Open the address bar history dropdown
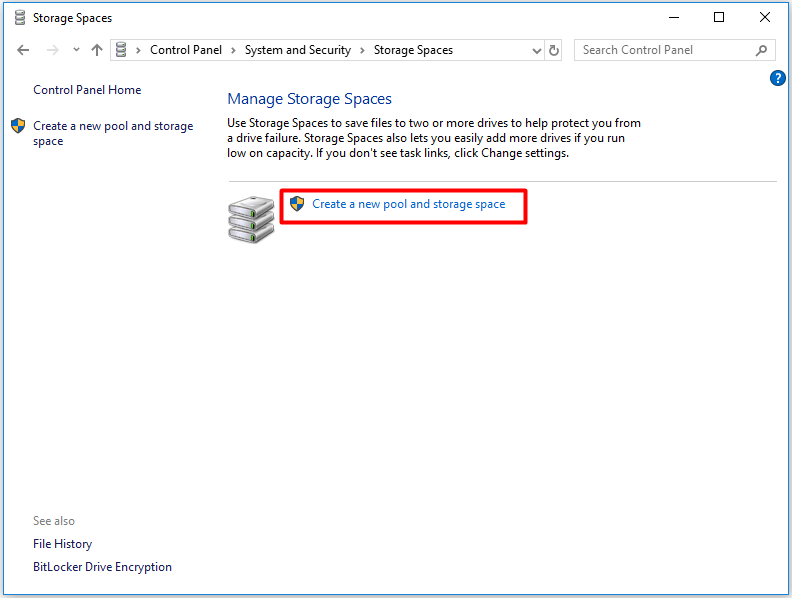This screenshot has width=792, height=598. pos(537,51)
